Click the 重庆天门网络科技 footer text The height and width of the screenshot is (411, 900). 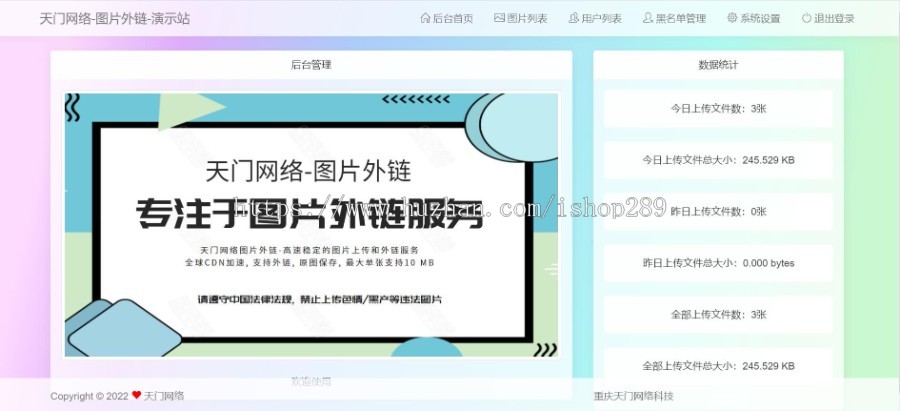pyautogui.click(x=633, y=396)
